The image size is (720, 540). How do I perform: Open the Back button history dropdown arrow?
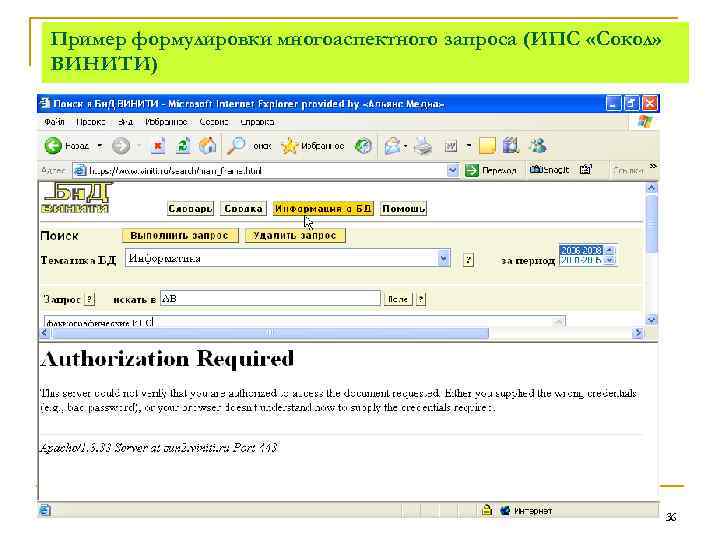(100, 146)
